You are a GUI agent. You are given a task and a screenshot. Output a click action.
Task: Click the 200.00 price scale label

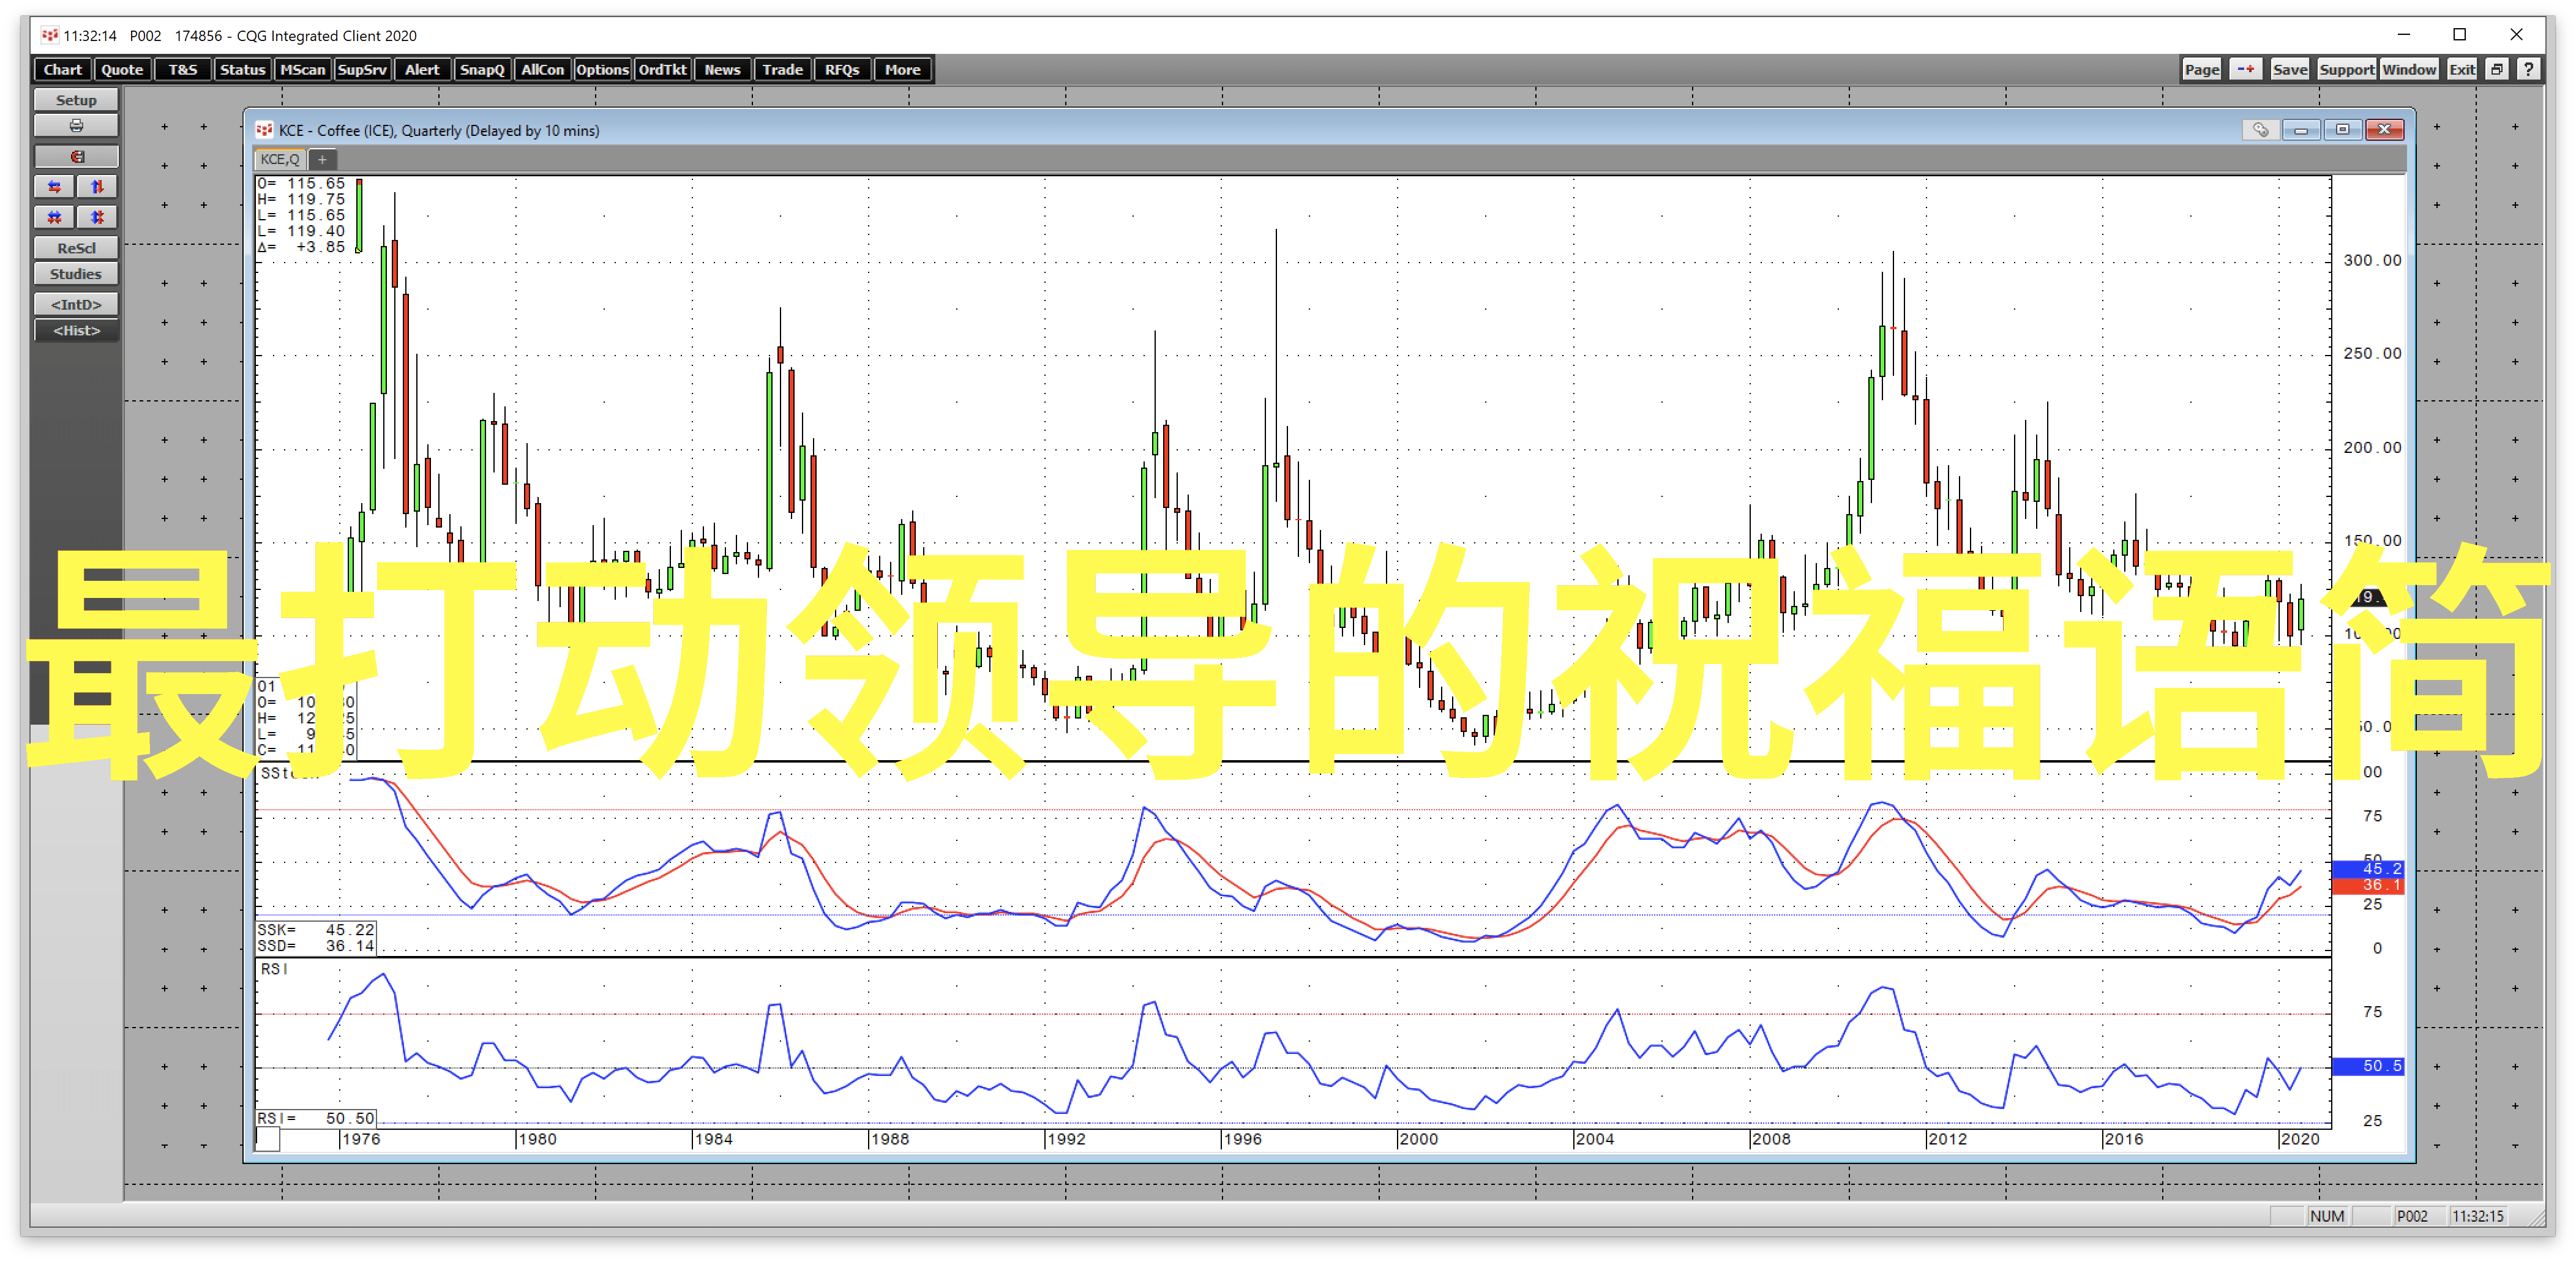pos(2372,448)
